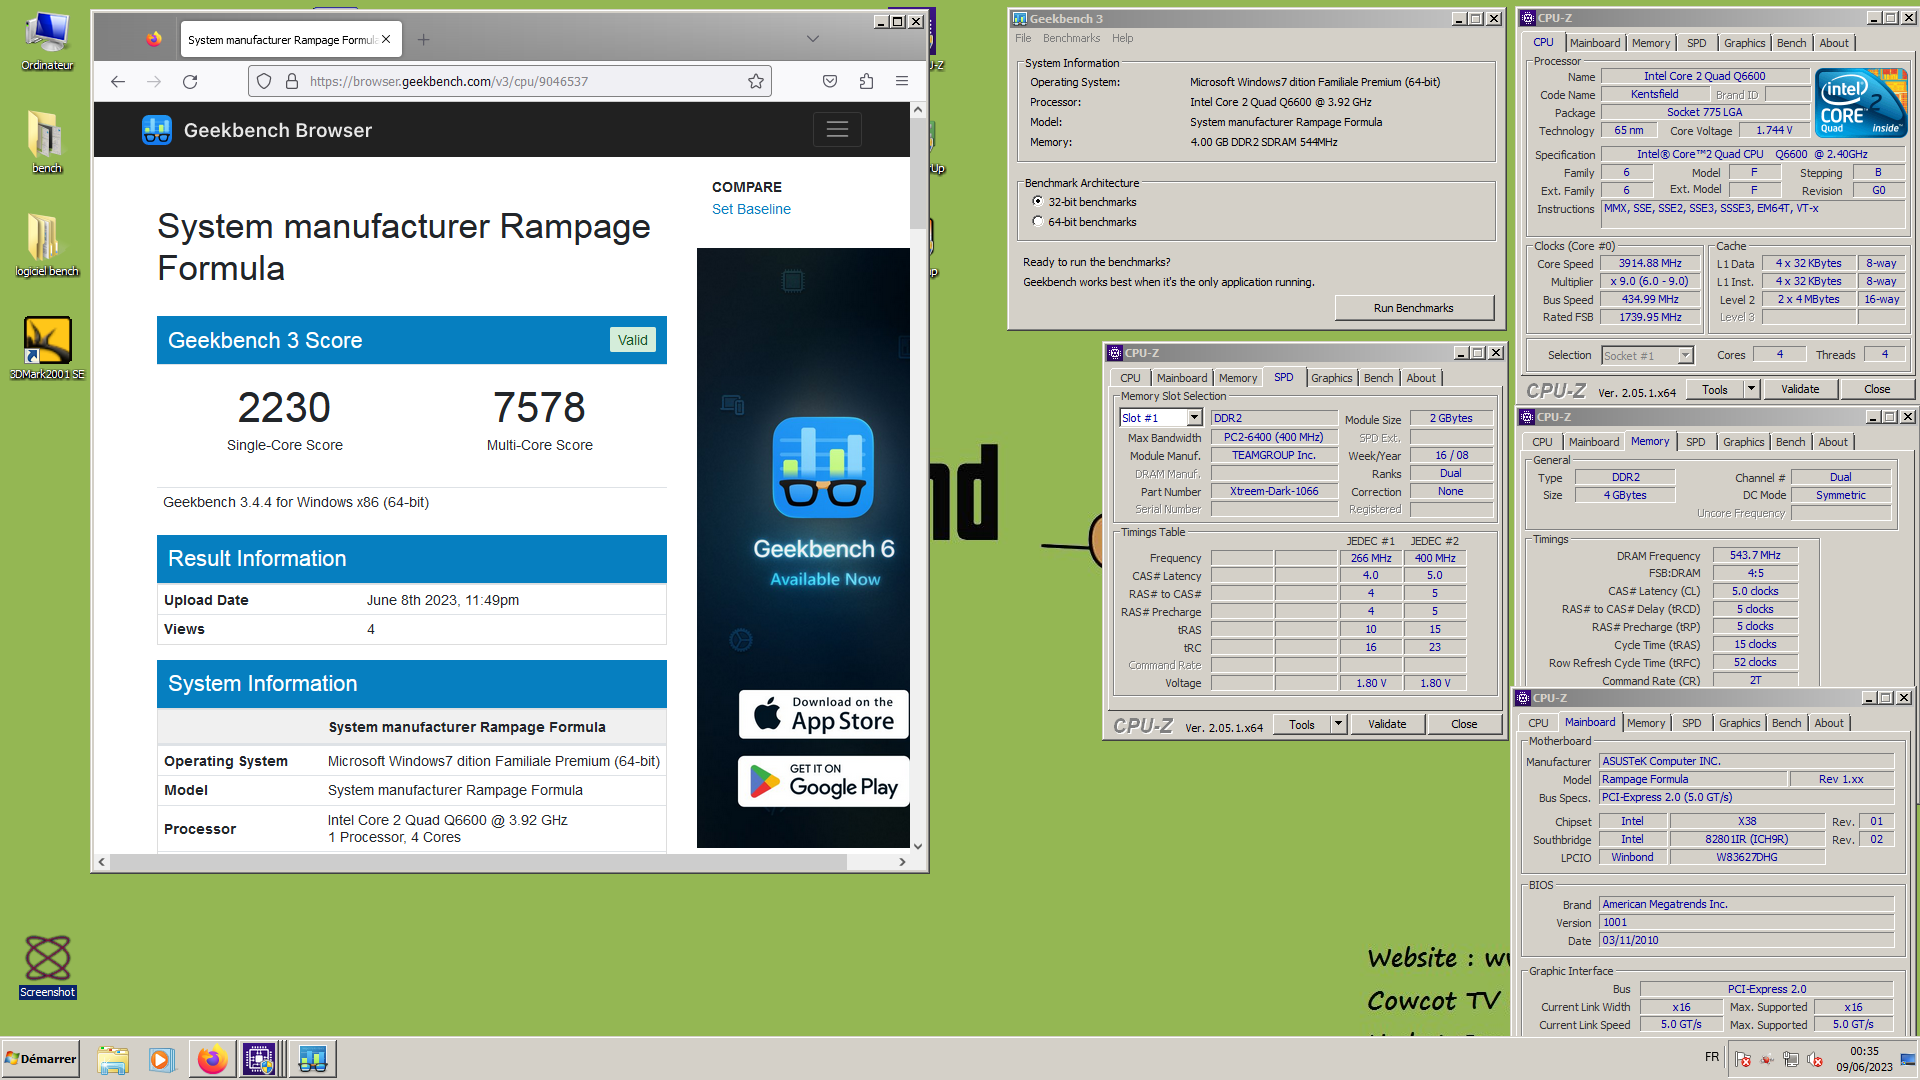
Task: Close the Rampage Formula browser tab
Action: 386,40
